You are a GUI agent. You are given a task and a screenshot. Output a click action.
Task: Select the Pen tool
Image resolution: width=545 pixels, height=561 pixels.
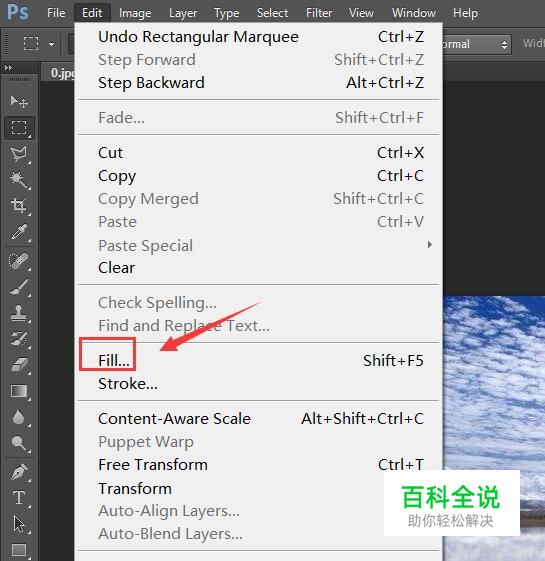click(19, 472)
